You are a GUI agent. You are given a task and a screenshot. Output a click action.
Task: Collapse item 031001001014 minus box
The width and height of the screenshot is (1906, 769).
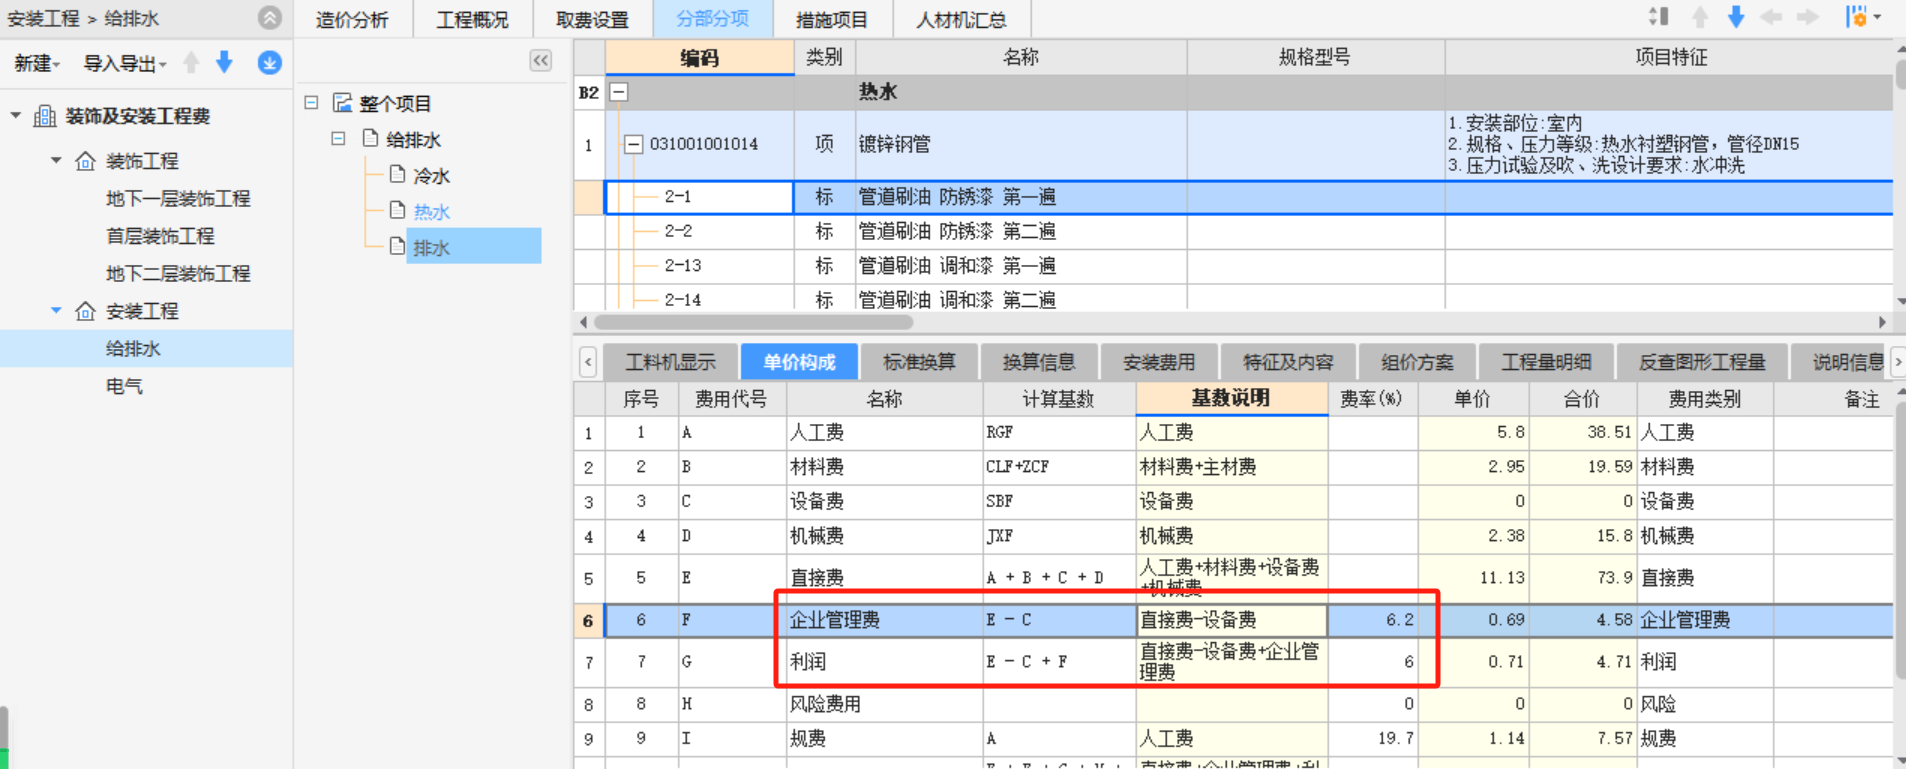[x=633, y=144]
